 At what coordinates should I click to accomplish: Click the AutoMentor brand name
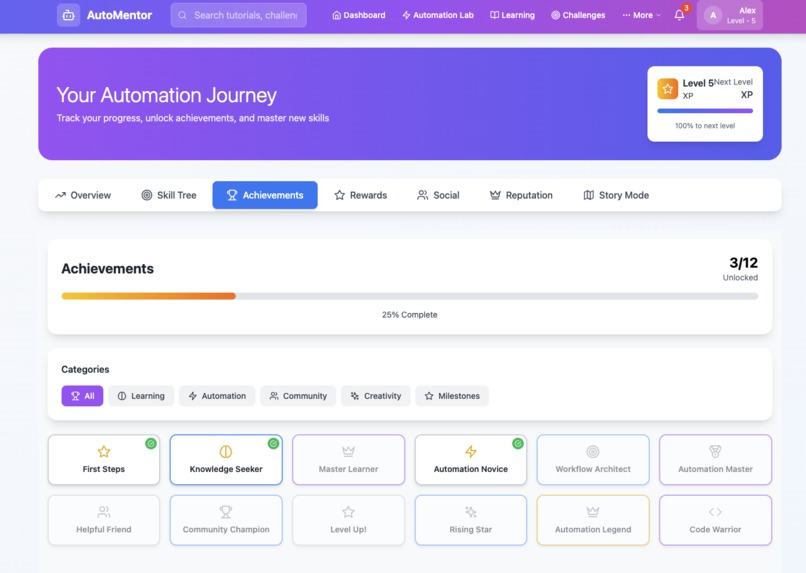click(x=119, y=15)
